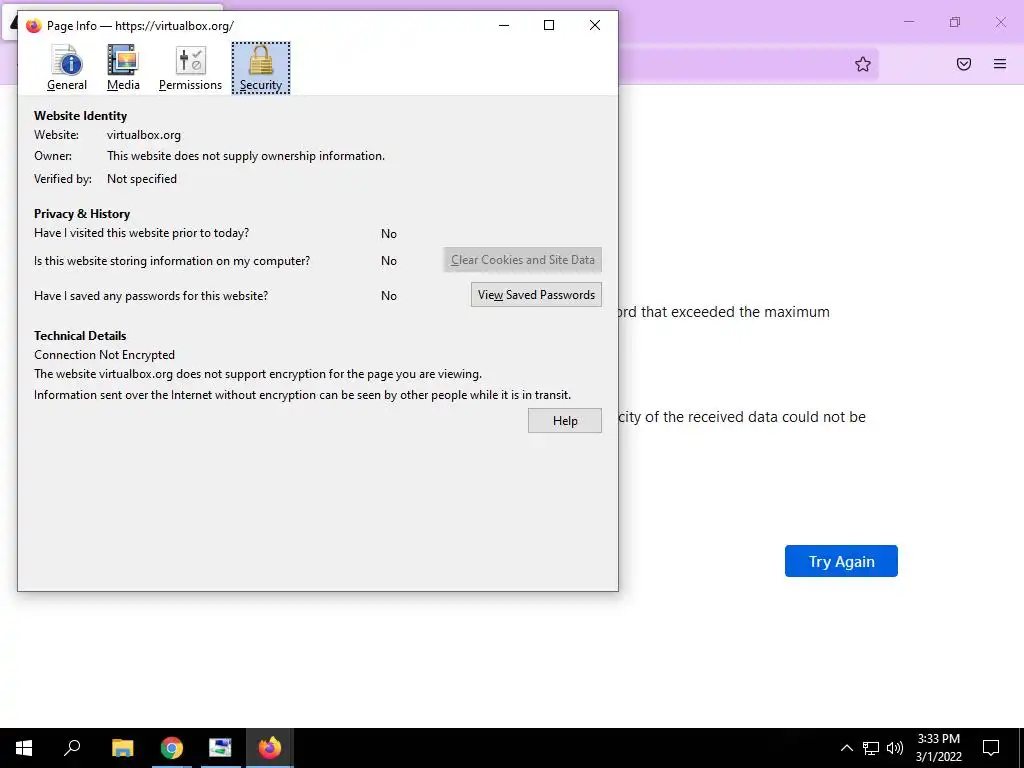
Task: Minimize the Page Info window
Action: click(x=504, y=25)
